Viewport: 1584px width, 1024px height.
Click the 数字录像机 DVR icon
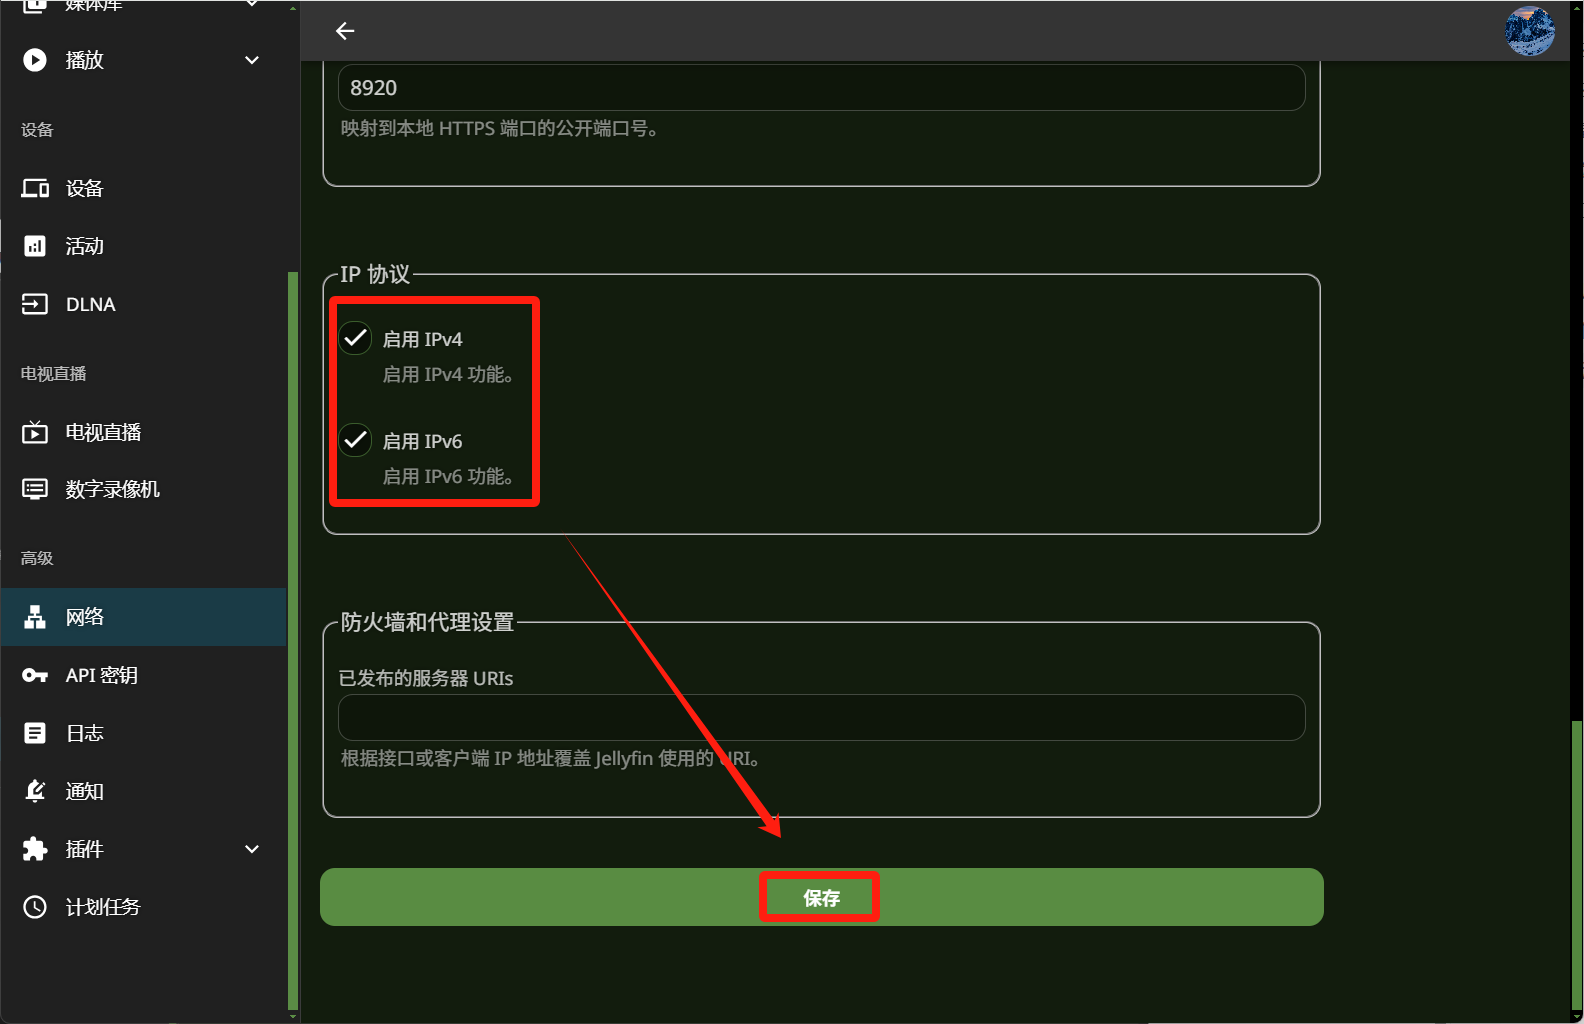coord(35,489)
